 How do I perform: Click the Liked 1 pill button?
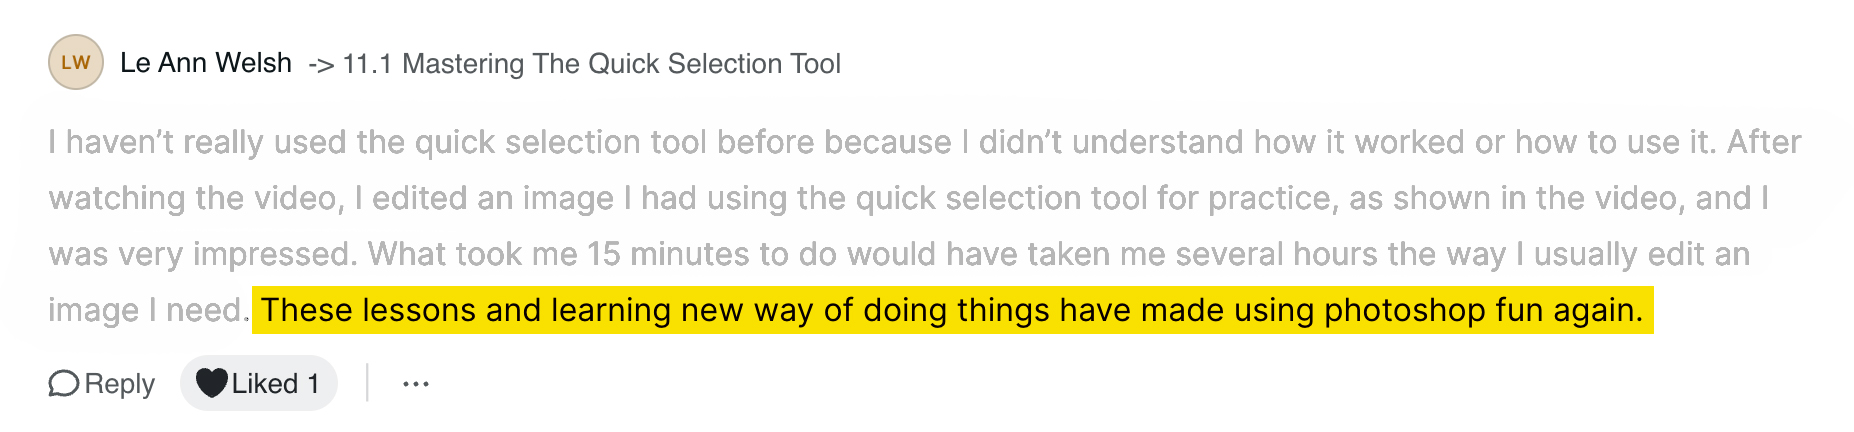(259, 383)
